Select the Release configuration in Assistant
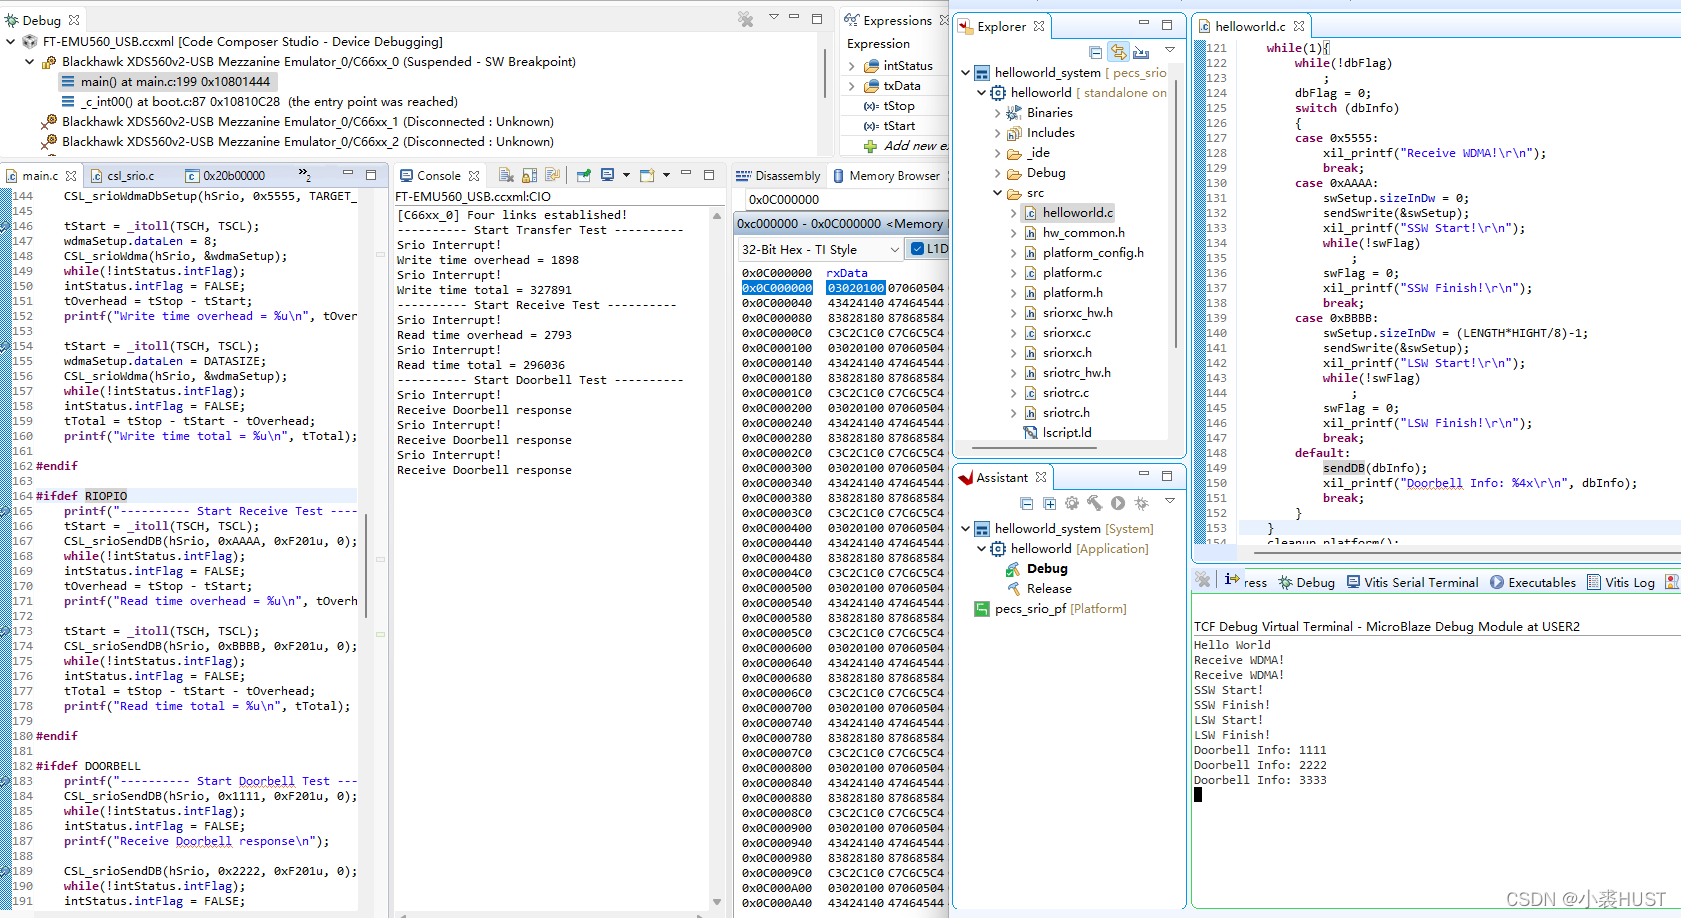This screenshot has width=1681, height=918. [x=1039, y=589]
